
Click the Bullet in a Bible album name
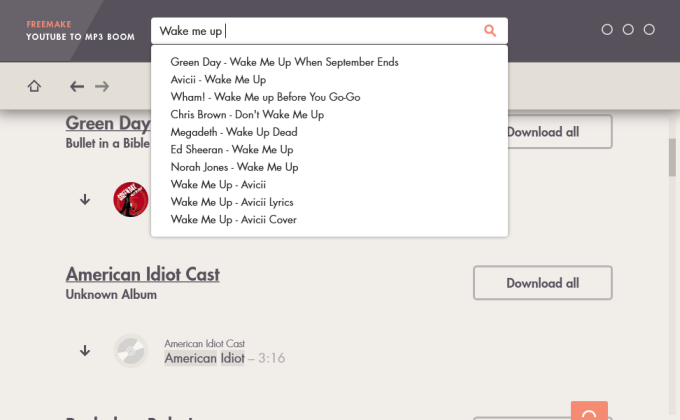(x=108, y=143)
